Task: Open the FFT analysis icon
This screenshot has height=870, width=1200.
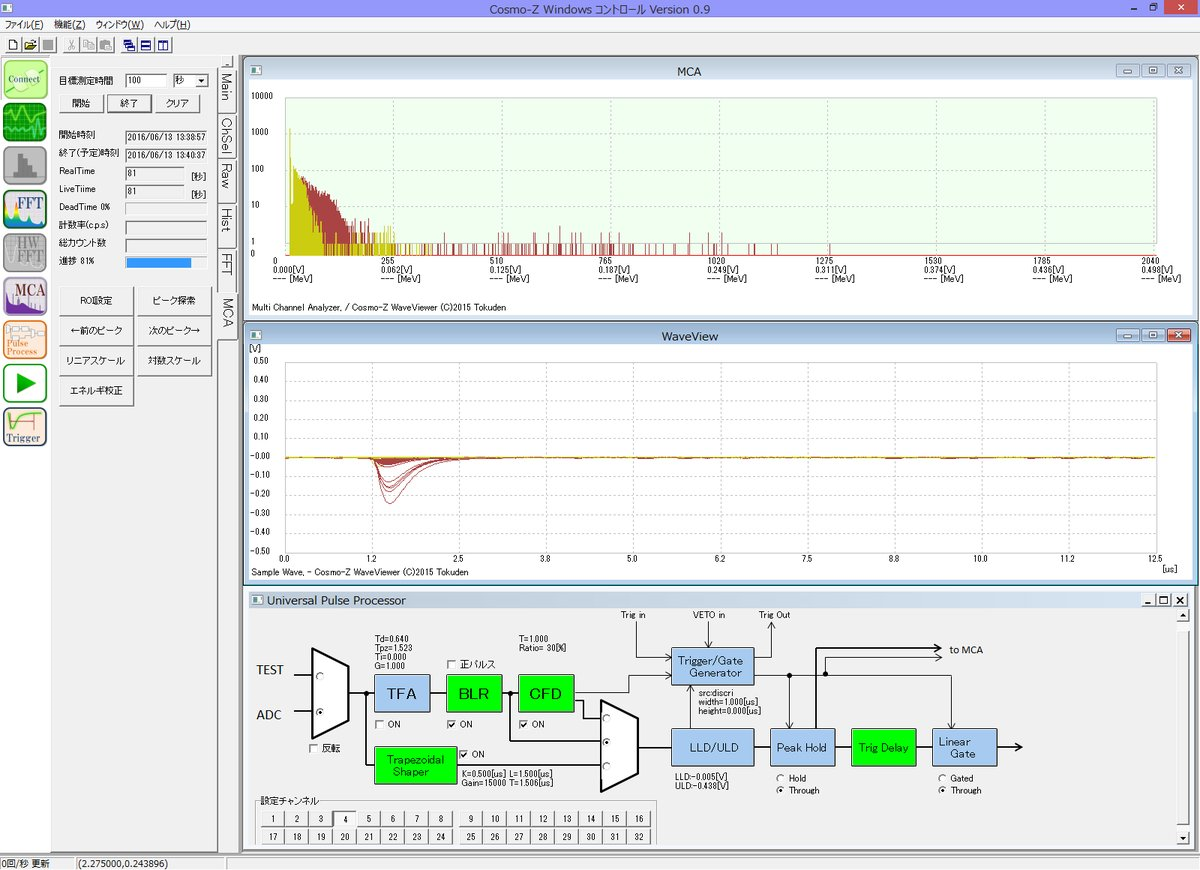Action: 25,209
